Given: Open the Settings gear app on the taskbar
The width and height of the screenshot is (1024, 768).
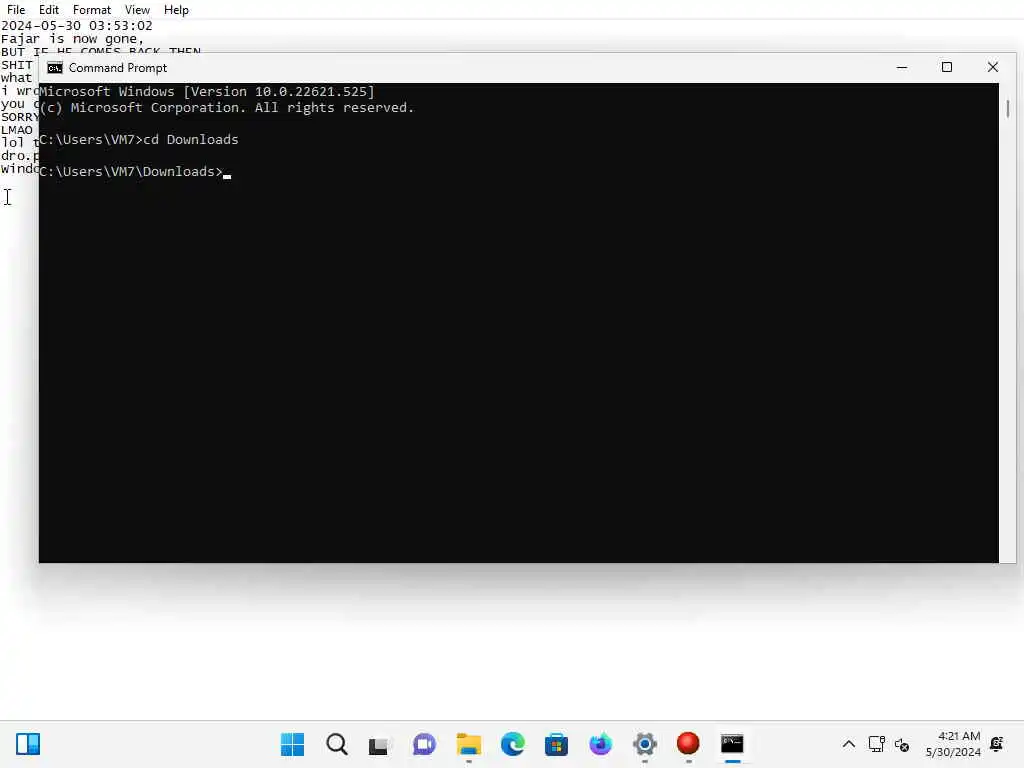Looking at the screenshot, I should point(645,744).
